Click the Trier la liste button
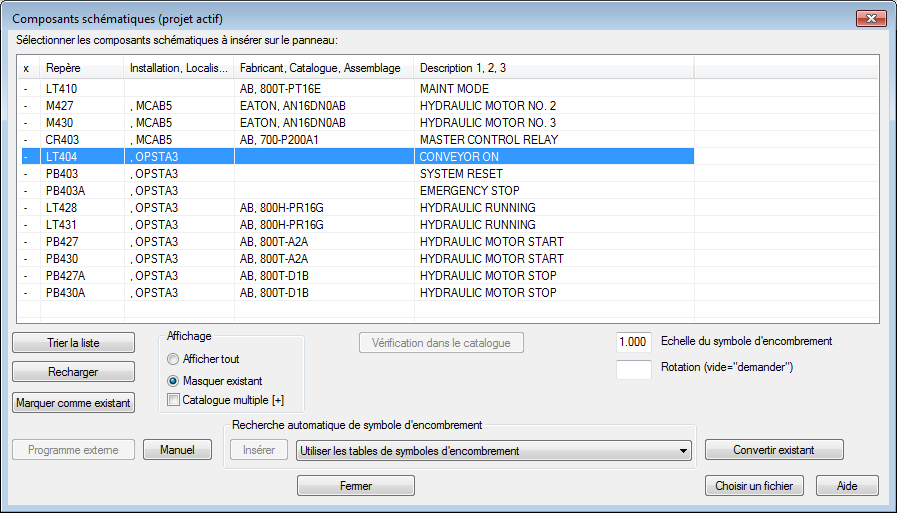897x513 pixels. pos(73,343)
